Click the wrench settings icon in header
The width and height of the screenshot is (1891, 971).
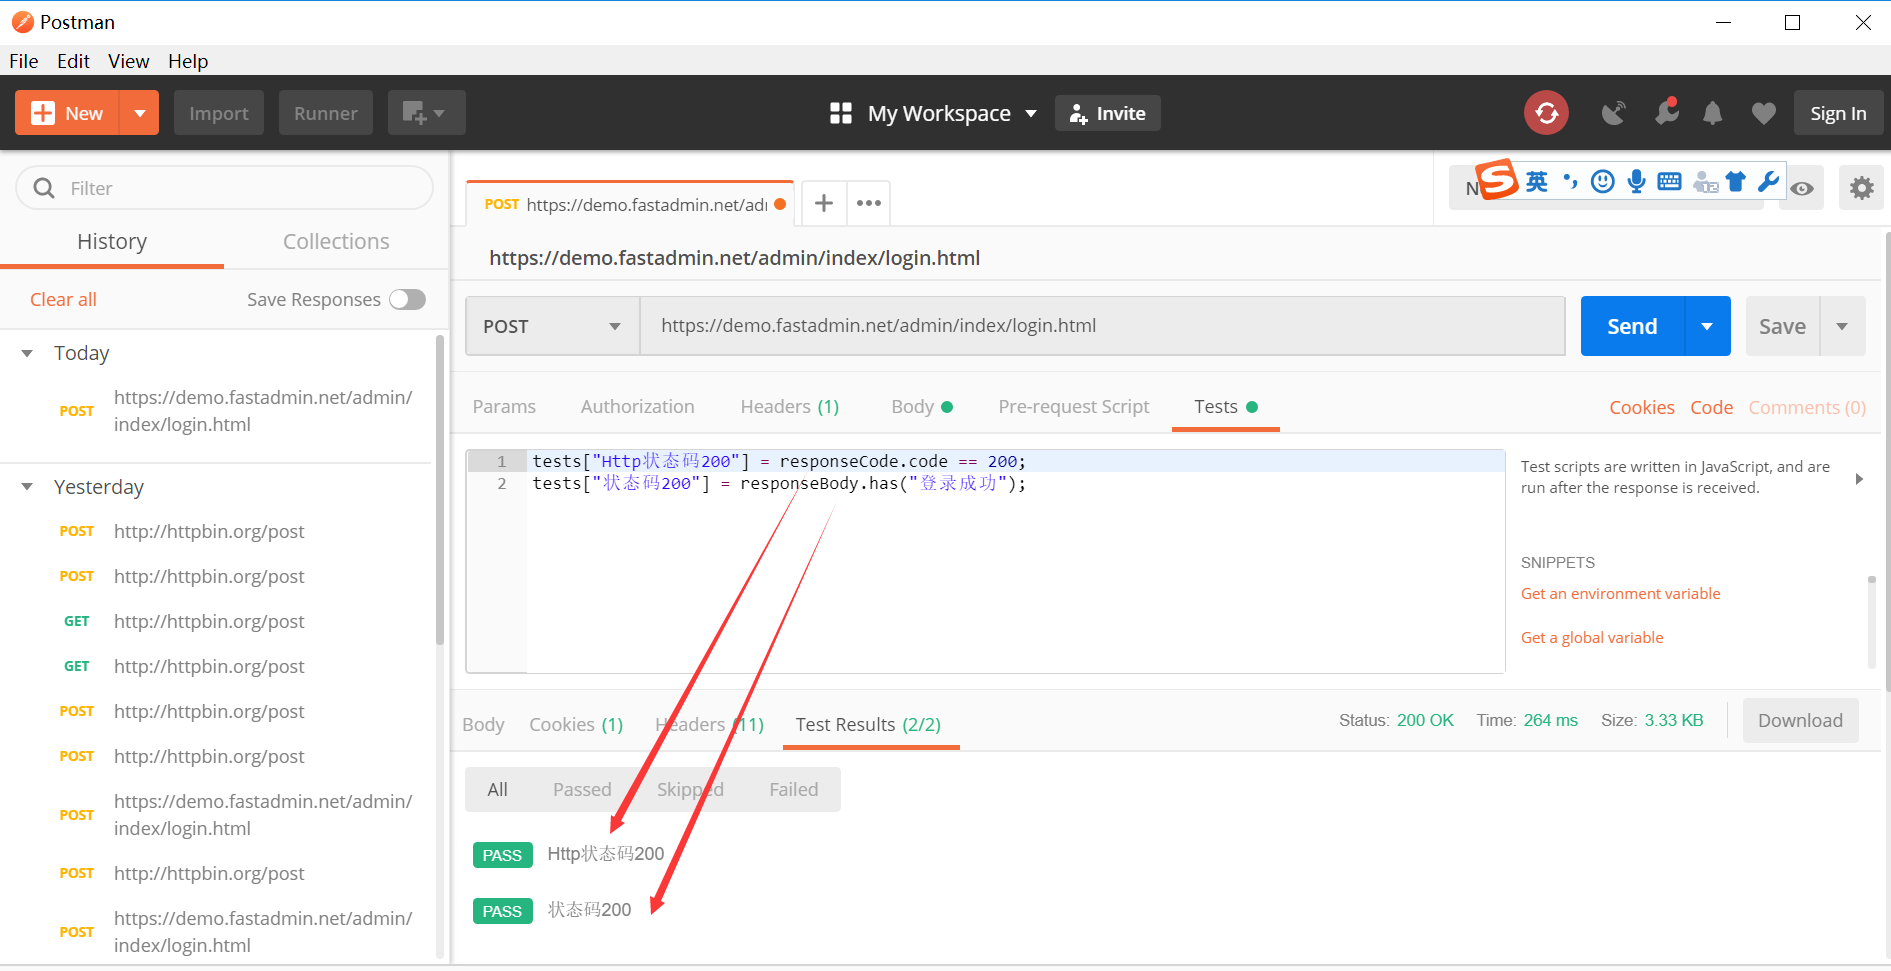pyautogui.click(x=1666, y=112)
